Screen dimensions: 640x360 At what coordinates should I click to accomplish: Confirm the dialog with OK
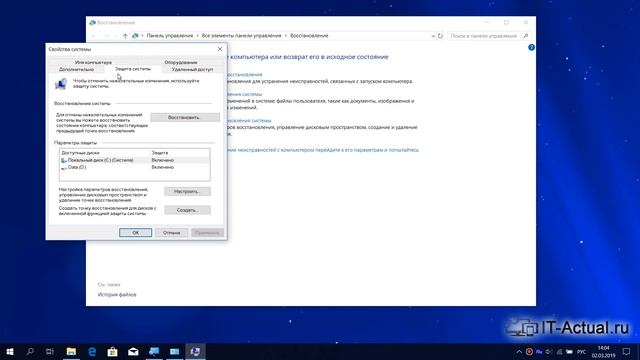(x=135, y=233)
